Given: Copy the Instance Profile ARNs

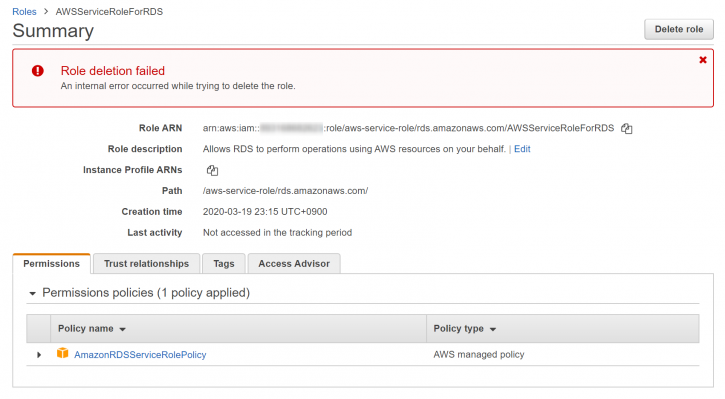Looking at the screenshot, I should coord(212,170).
